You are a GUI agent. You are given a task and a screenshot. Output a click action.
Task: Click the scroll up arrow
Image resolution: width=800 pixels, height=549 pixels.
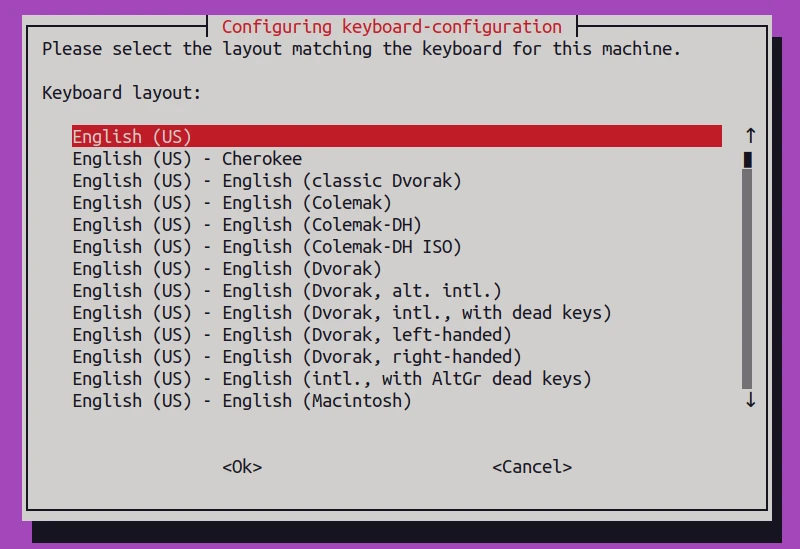pos(750,135)
